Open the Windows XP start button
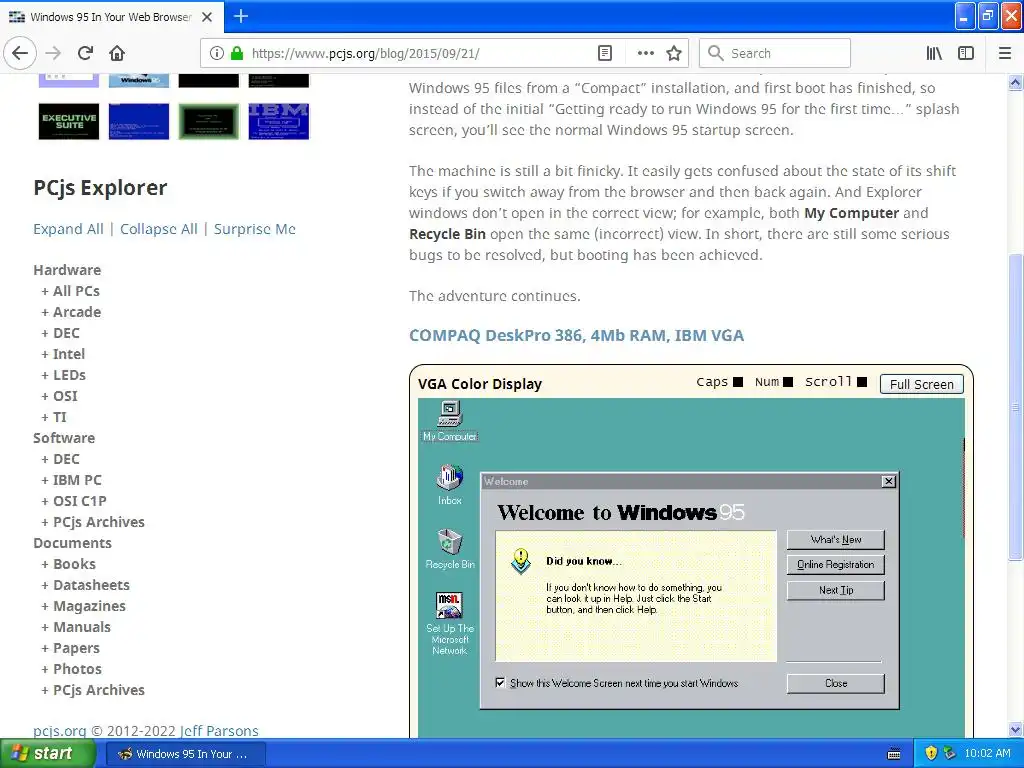This screenshot has width=1024, height=768. point(46,754)
